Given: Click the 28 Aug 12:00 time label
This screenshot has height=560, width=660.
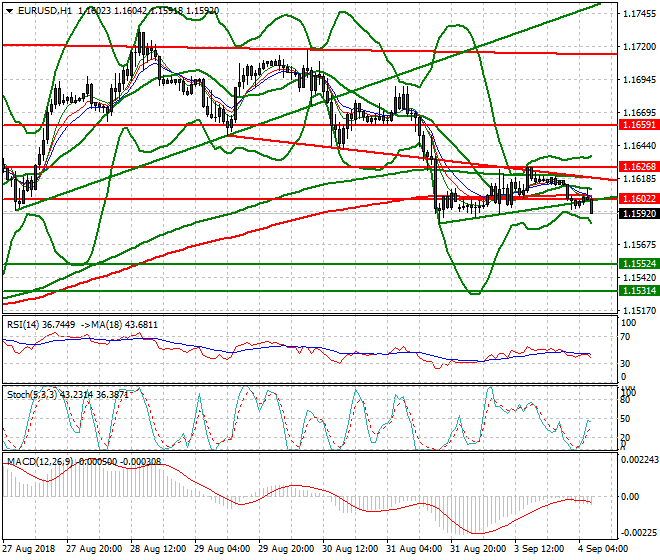Looking at the screenshot, I should pyautogui.click(x=158, y=549).
